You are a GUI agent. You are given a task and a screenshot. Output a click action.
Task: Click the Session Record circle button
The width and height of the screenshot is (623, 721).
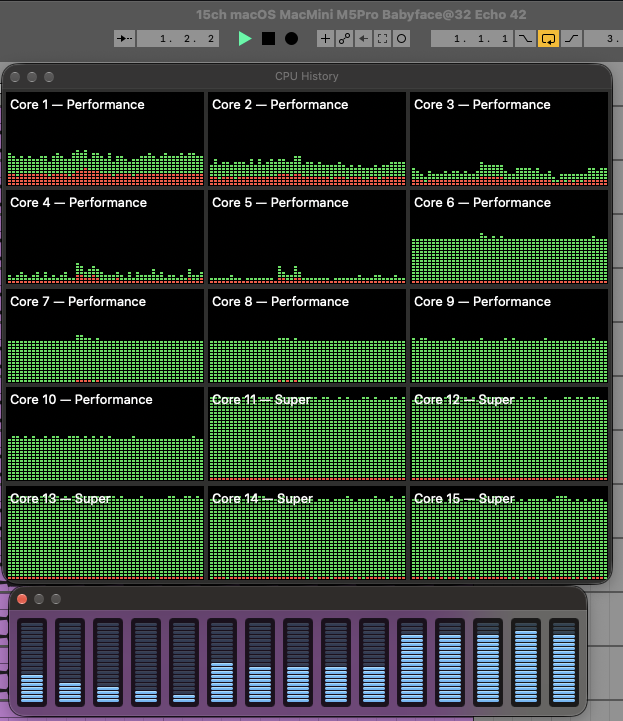[401, 39]
